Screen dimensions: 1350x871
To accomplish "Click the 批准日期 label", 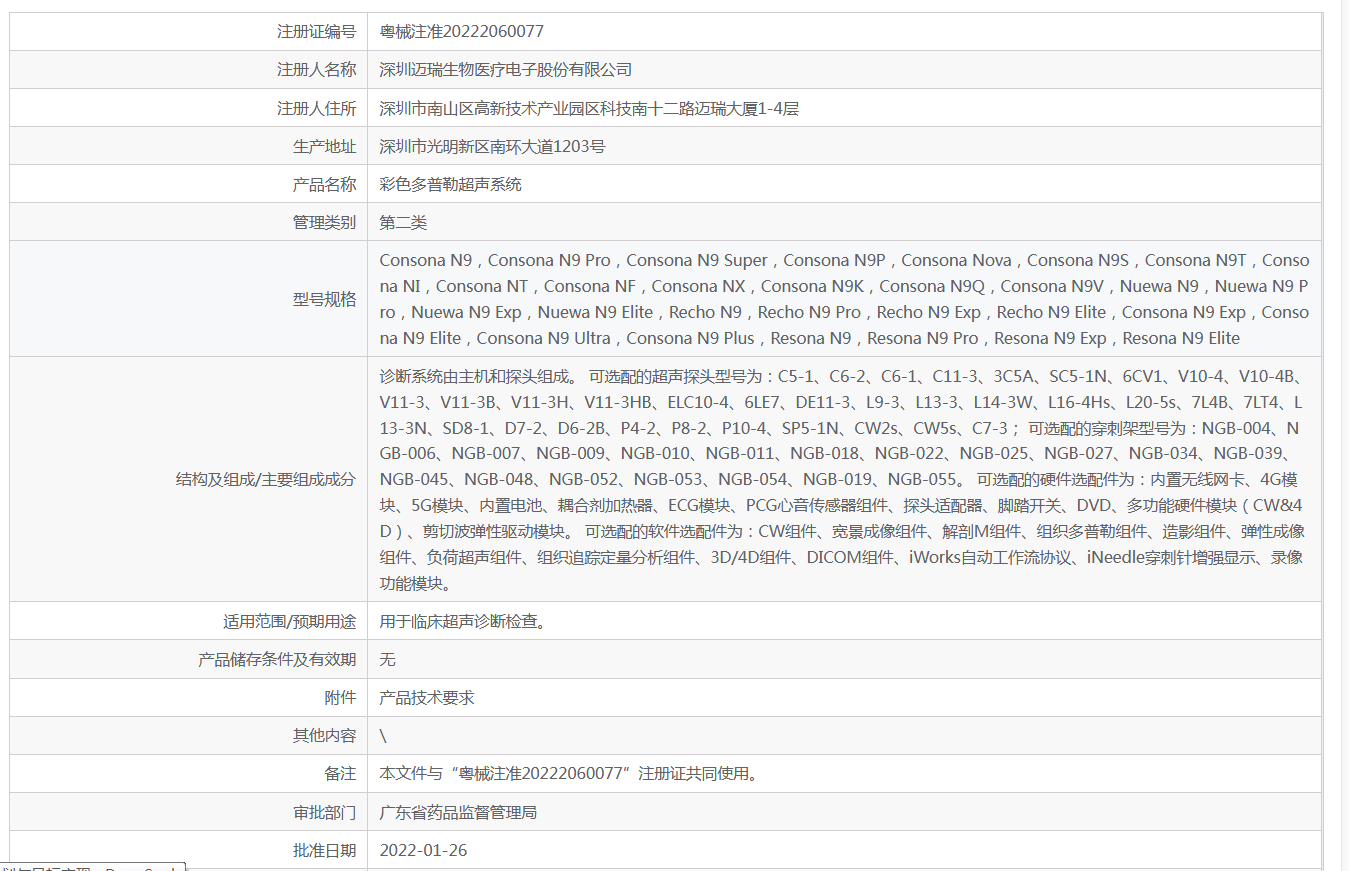I will tap(324, 850).
